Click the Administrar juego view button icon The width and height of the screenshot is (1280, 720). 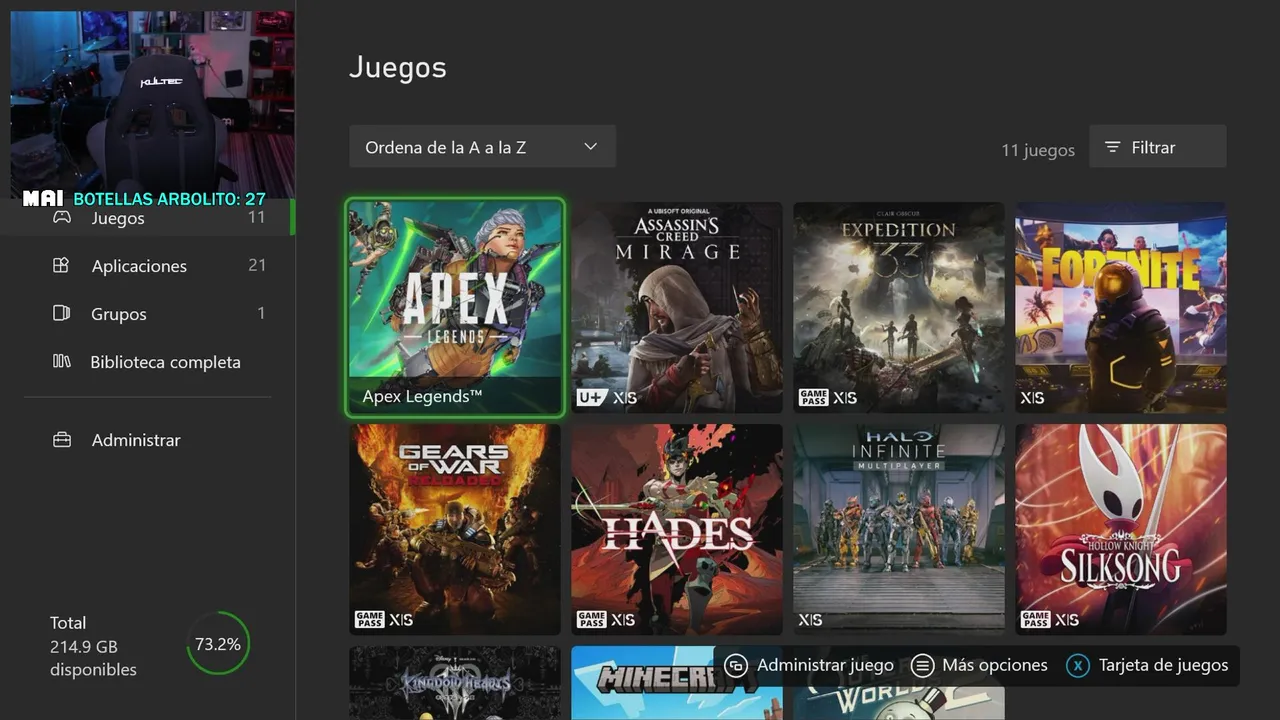[x=736, y=665]
